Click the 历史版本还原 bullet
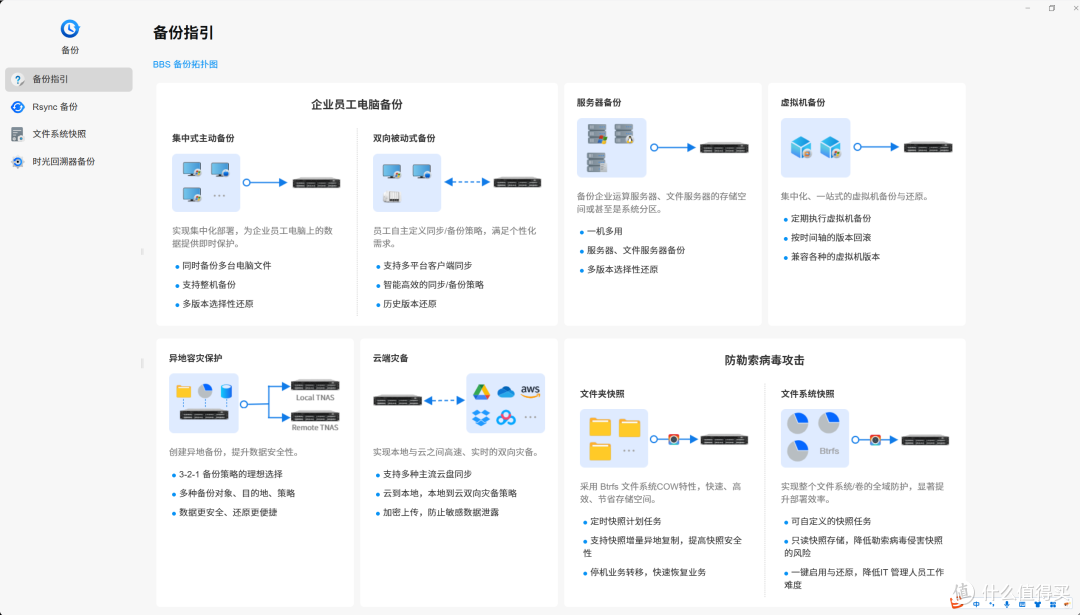The height and width of the screenshot is (615, 1080). pyautogui.click(x=410, y=304)
